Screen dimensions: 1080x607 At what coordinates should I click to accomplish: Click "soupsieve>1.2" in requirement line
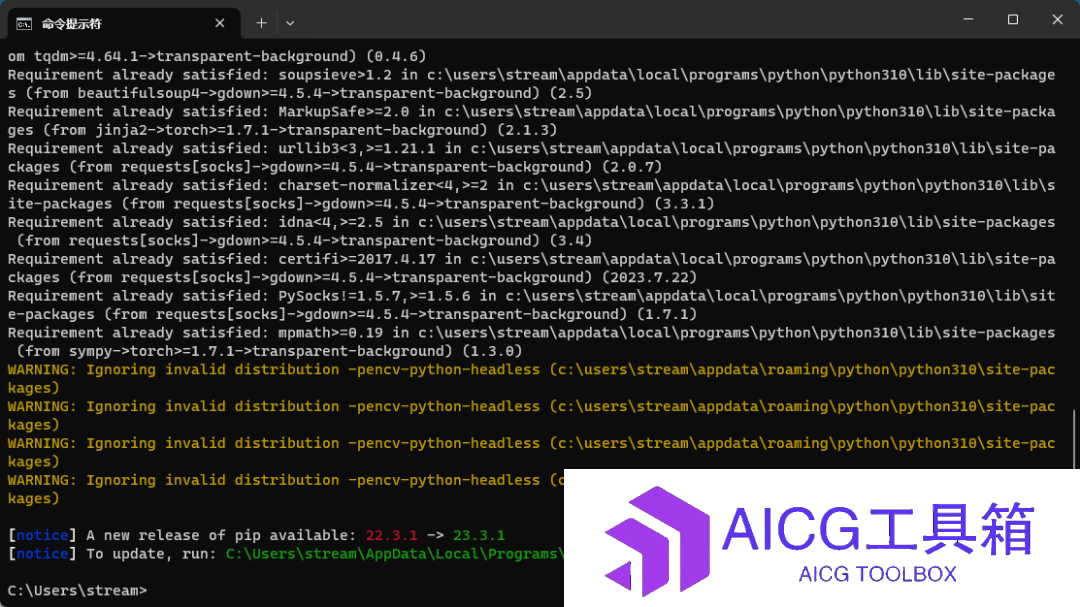click(335, 74)
